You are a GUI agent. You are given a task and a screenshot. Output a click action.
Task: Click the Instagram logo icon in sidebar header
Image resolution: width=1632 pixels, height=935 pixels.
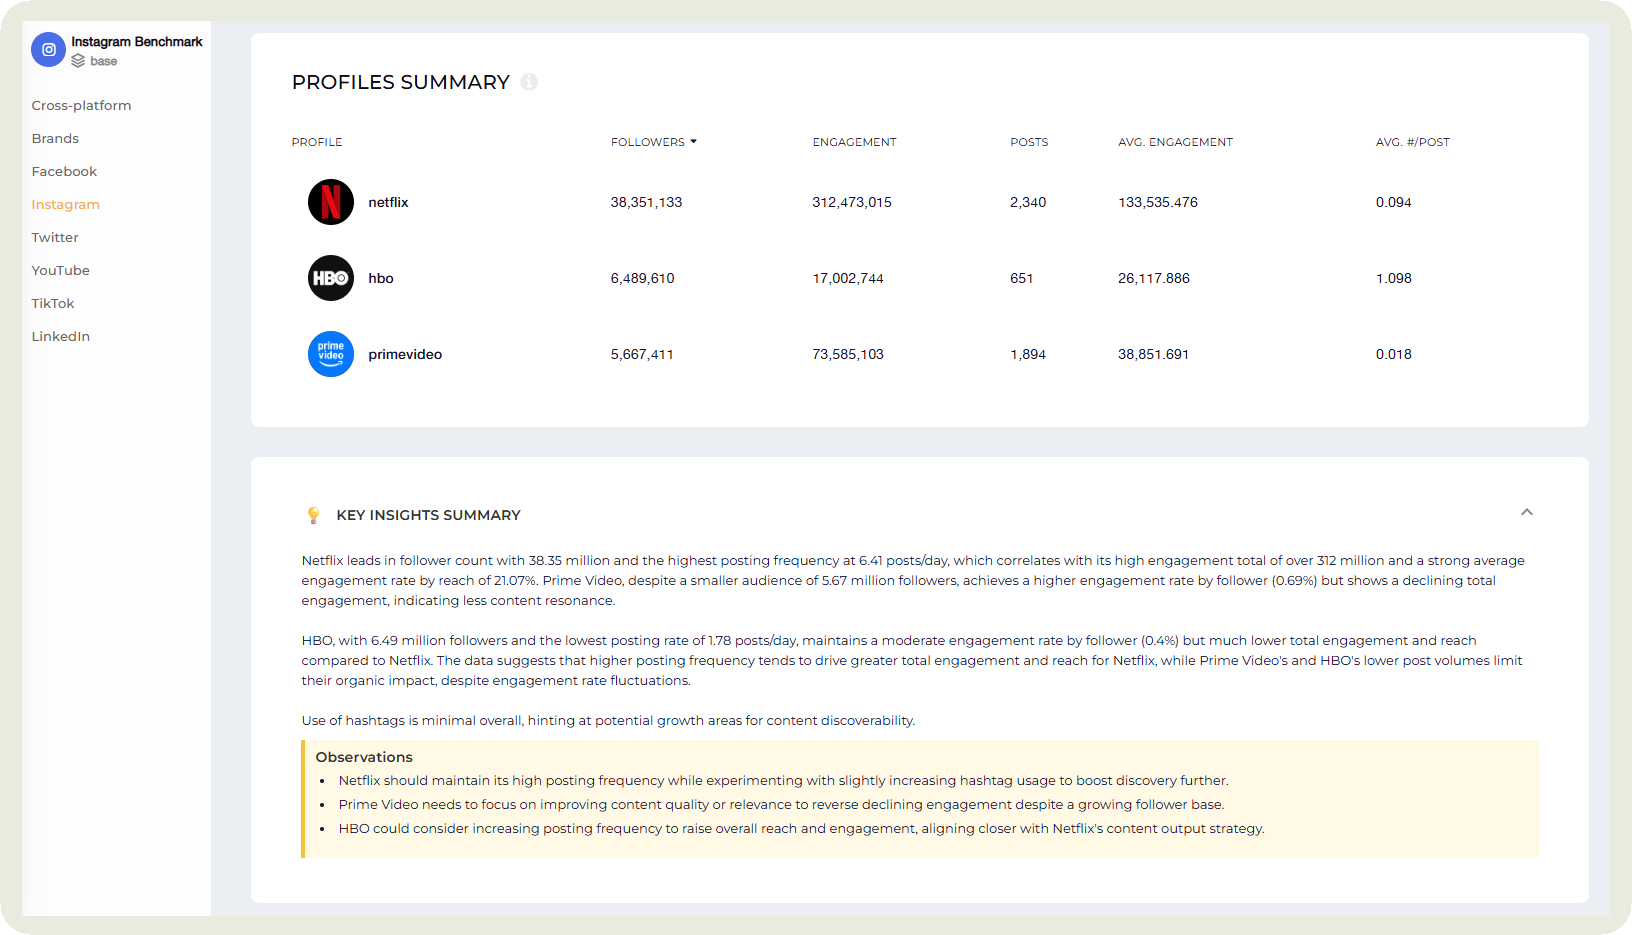tap(48, 49)
